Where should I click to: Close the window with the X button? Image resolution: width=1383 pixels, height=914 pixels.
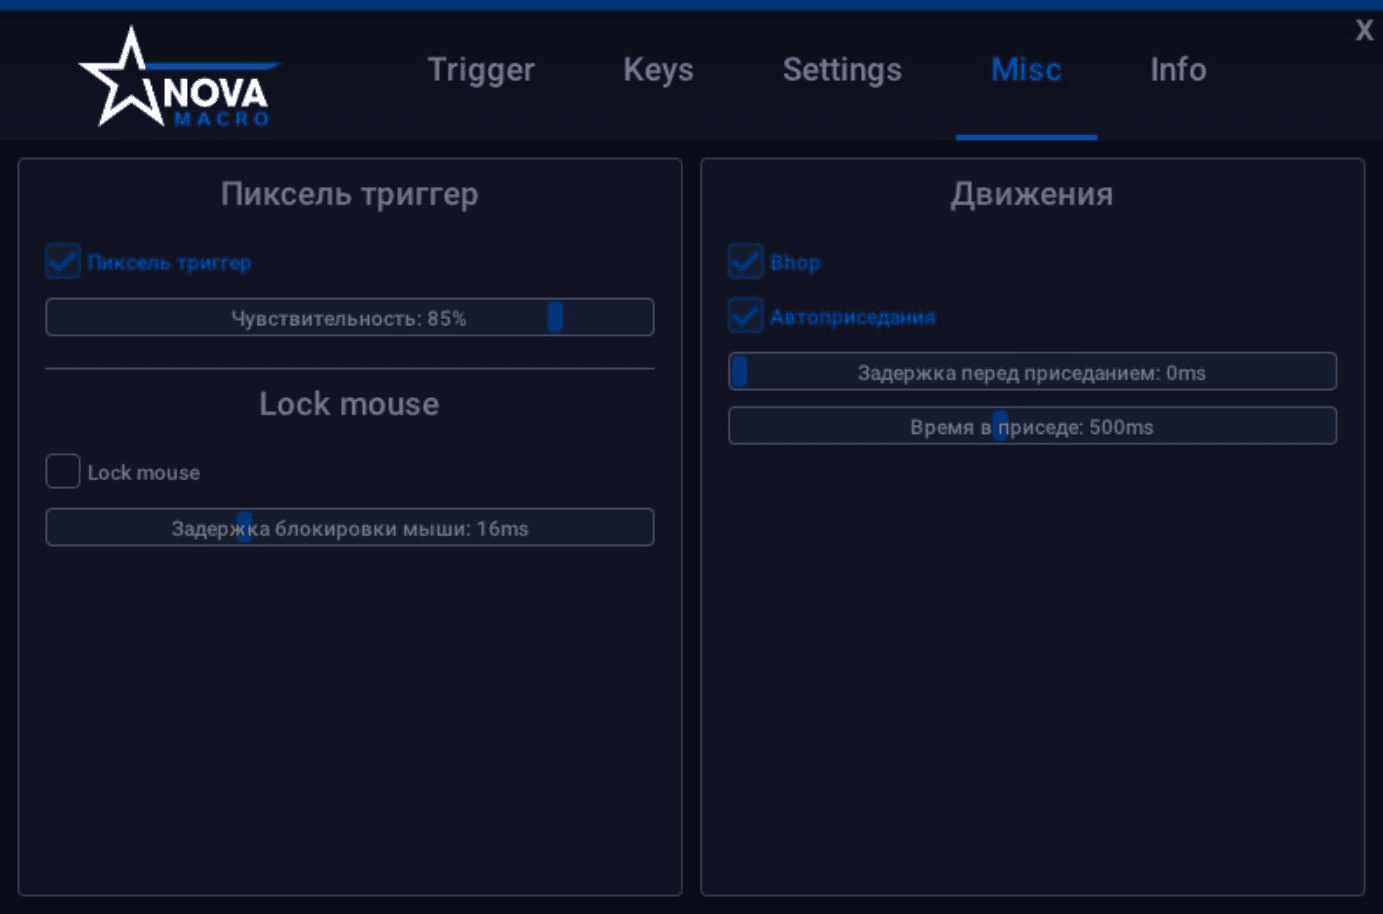(x=1364, y=30)
